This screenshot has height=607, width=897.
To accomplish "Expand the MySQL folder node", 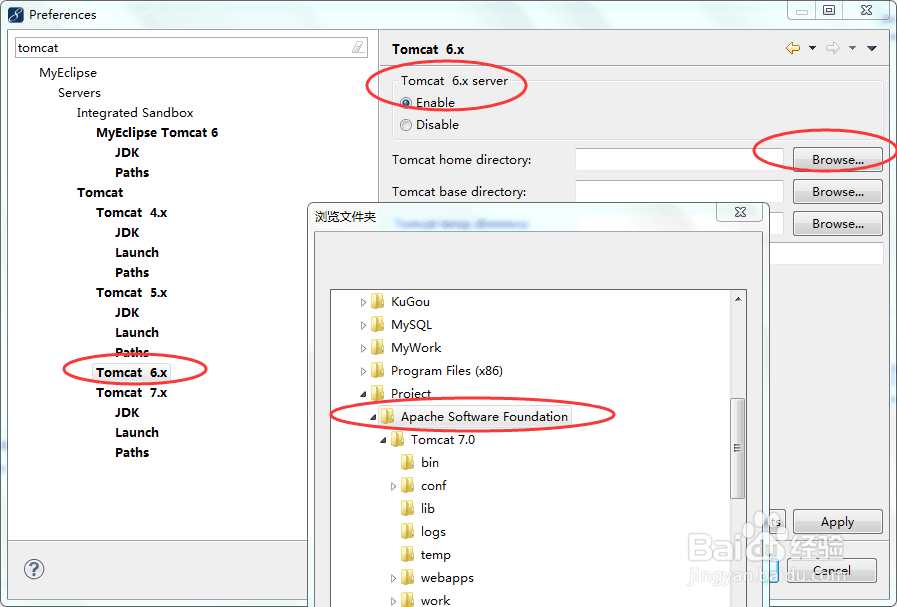I will click(363, 325).
